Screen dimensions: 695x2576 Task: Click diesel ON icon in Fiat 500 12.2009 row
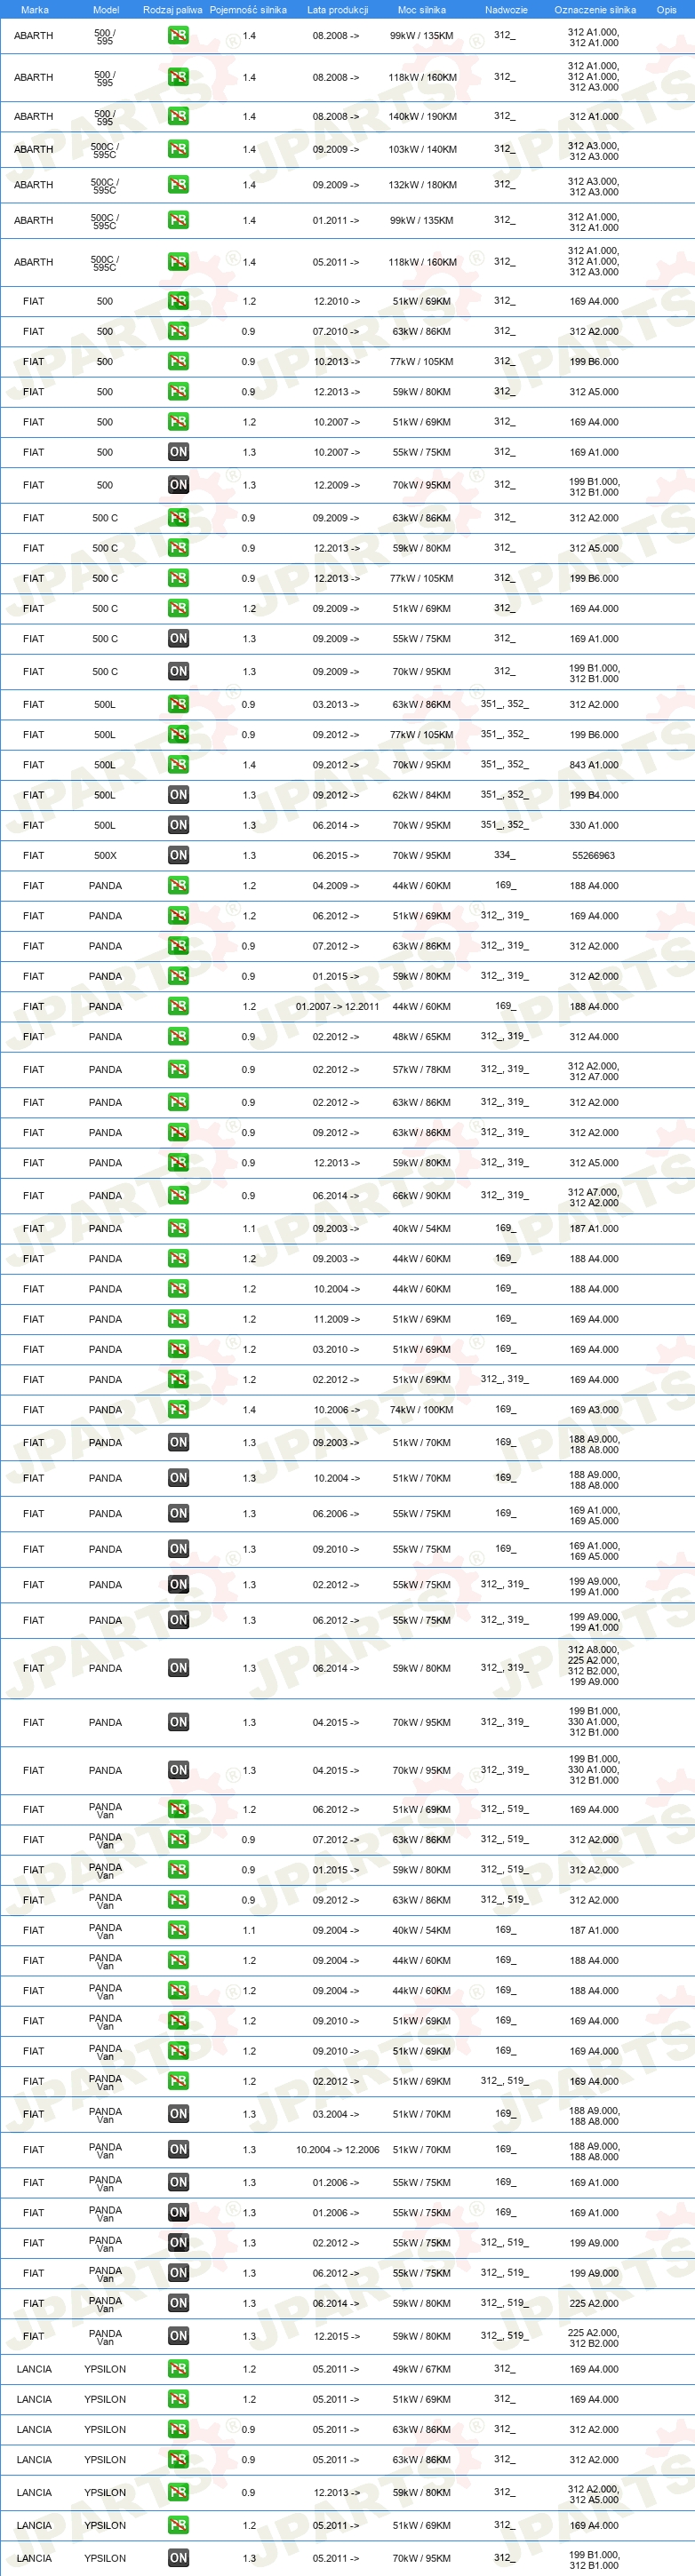pos(178,485)
